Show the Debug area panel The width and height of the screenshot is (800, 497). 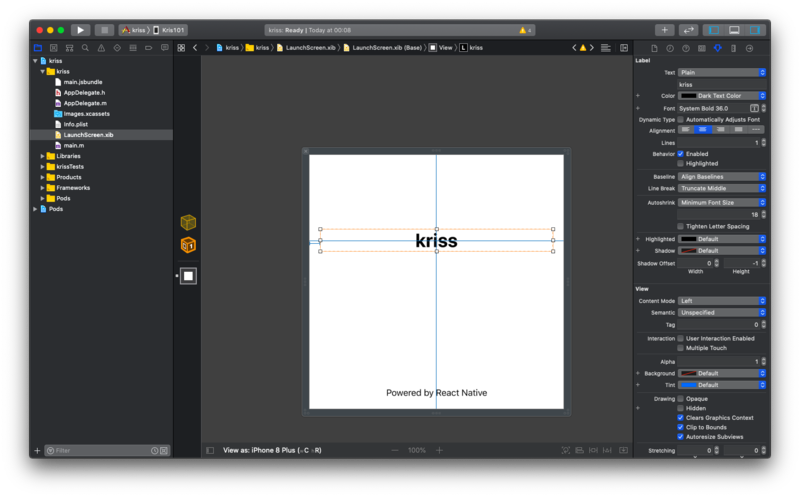click(734, 30)
